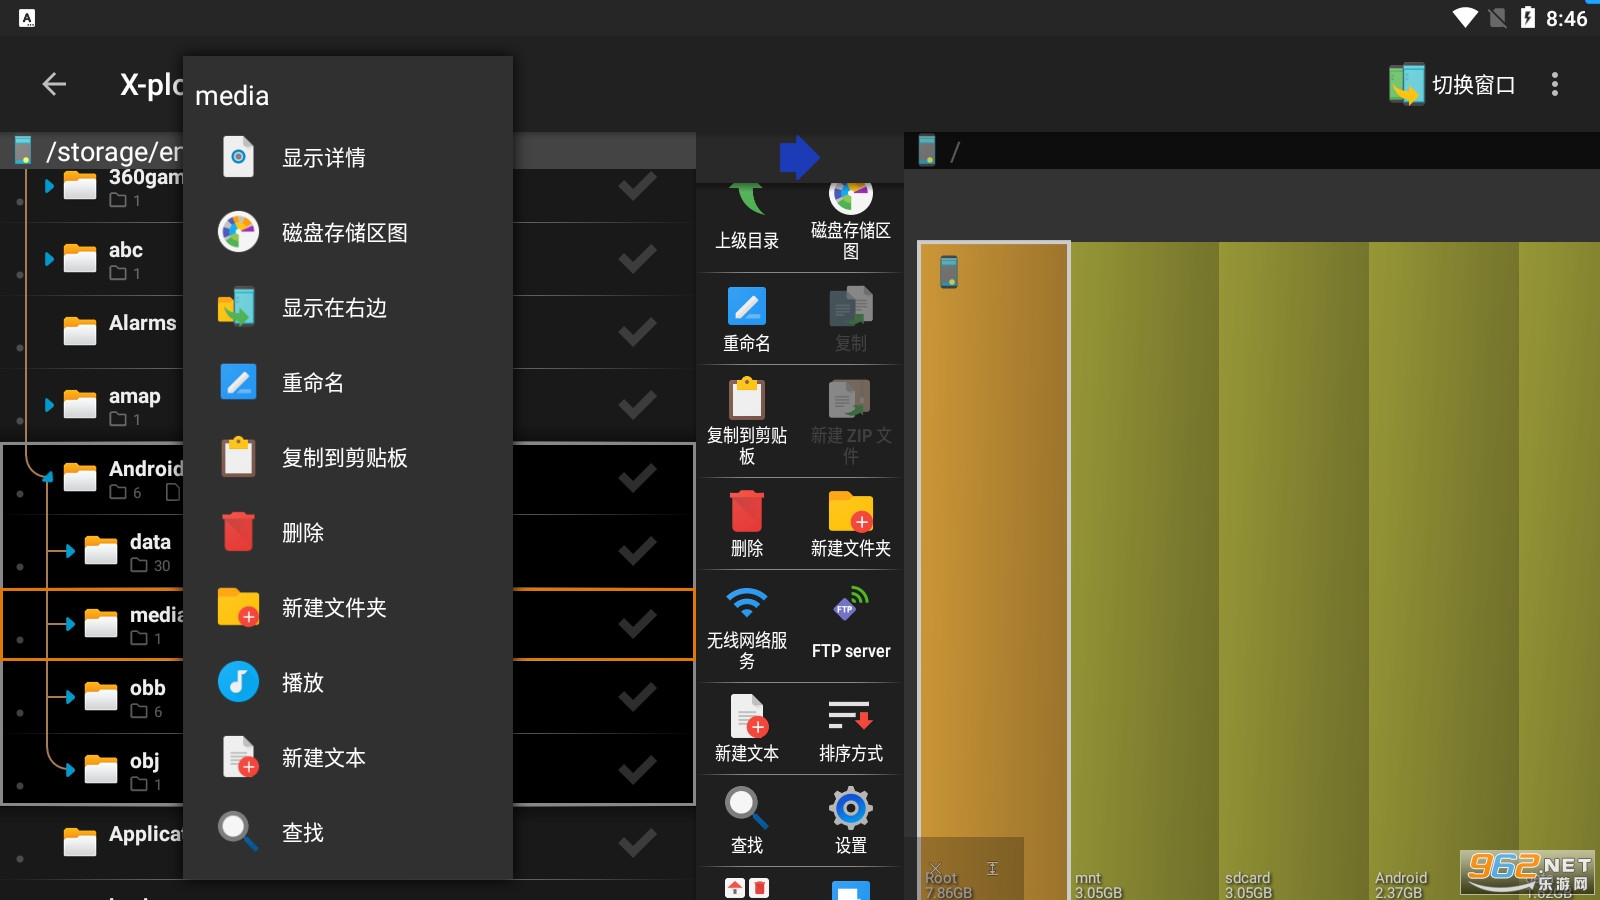This screenshot has width=1600, height=900.
Task: Check the media row checkmark
Action: pos(637,624)
